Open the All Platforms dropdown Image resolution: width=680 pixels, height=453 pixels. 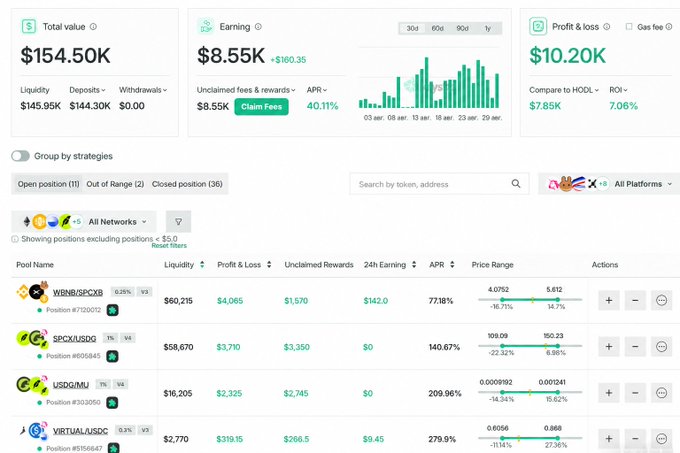tap(609, 184)
